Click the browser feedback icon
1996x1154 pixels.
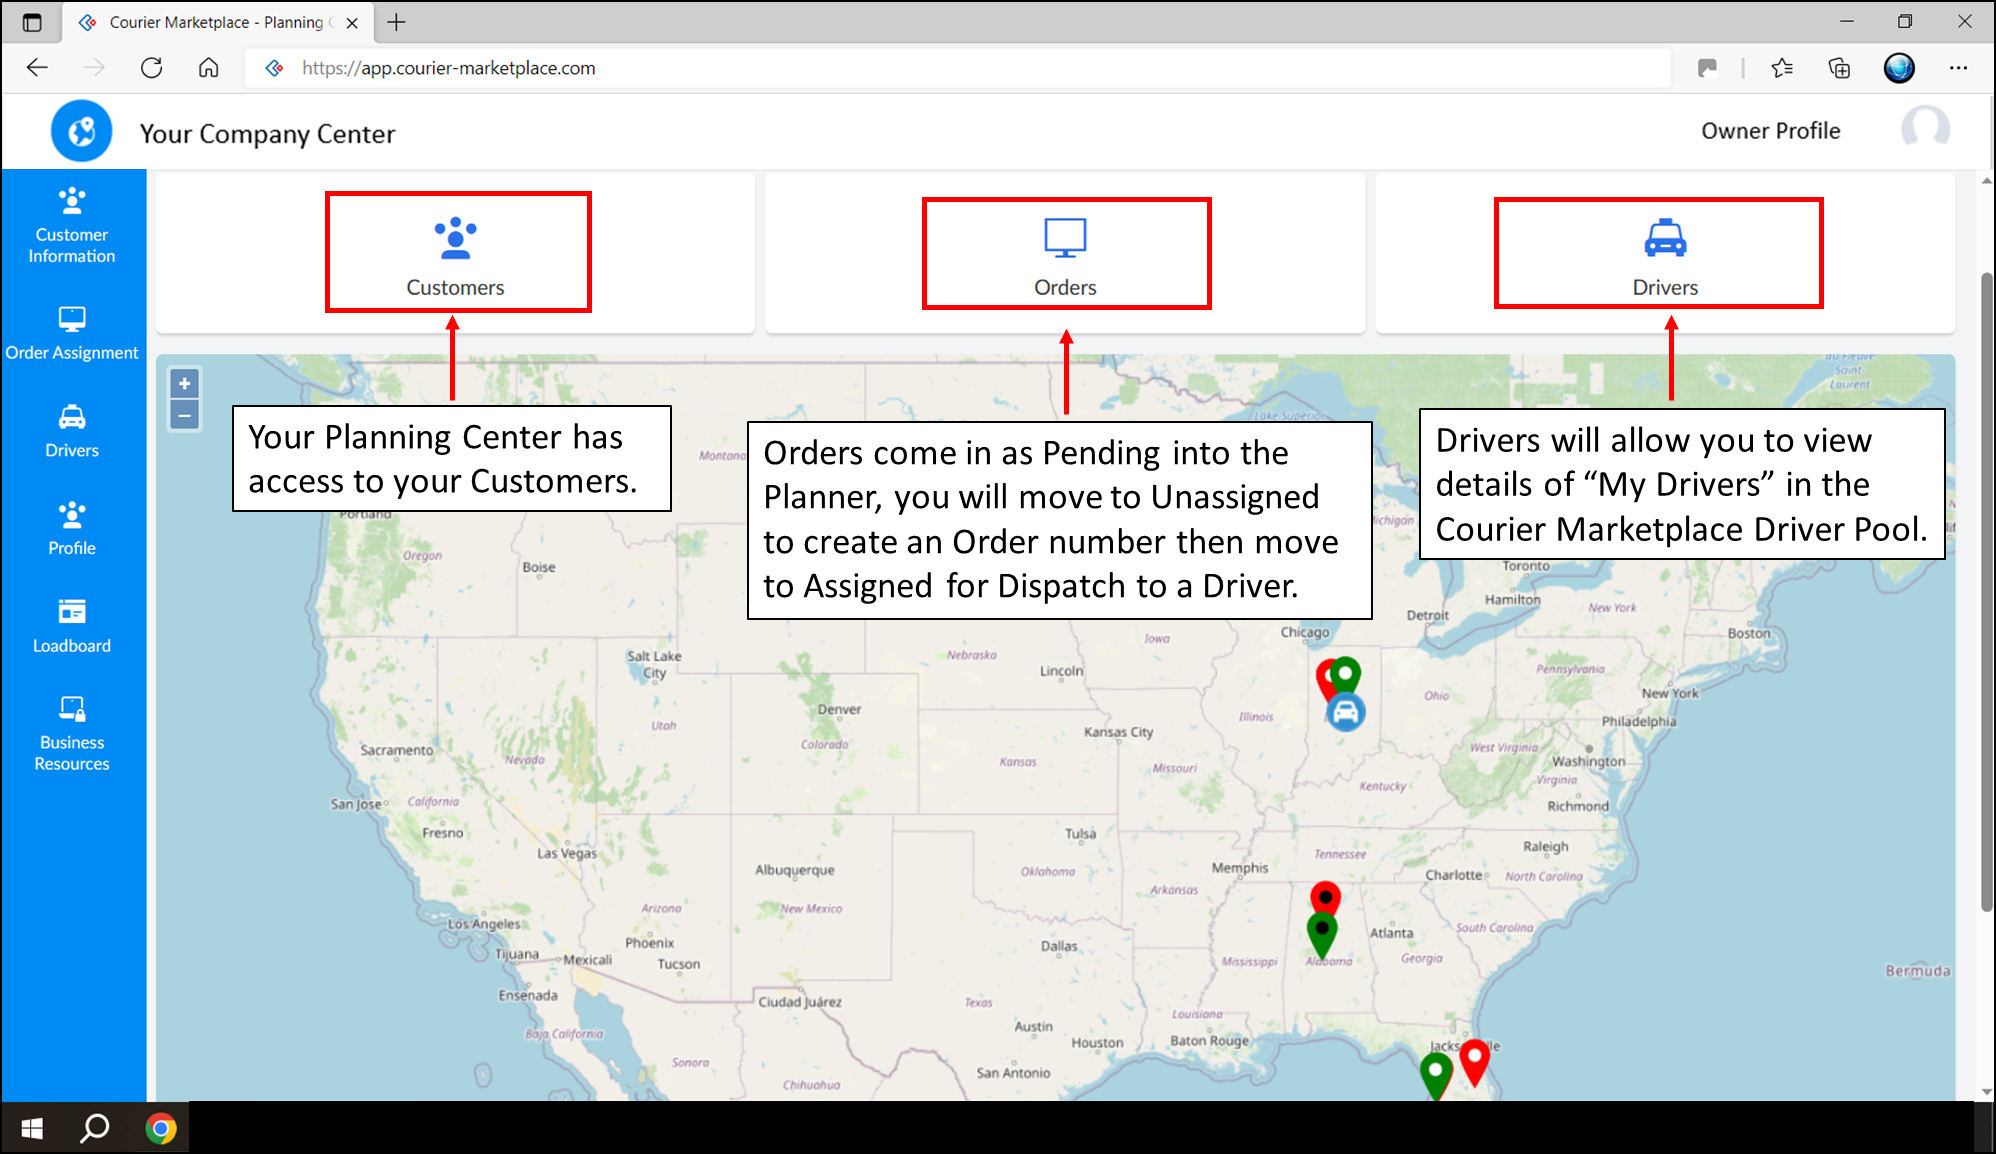click(1707, 68)
